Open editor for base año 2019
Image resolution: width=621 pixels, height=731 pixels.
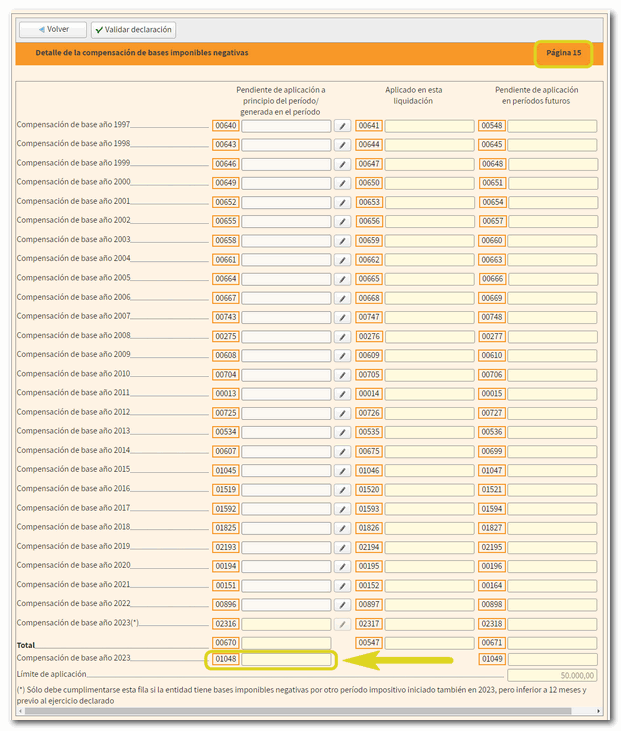point(342,547)
